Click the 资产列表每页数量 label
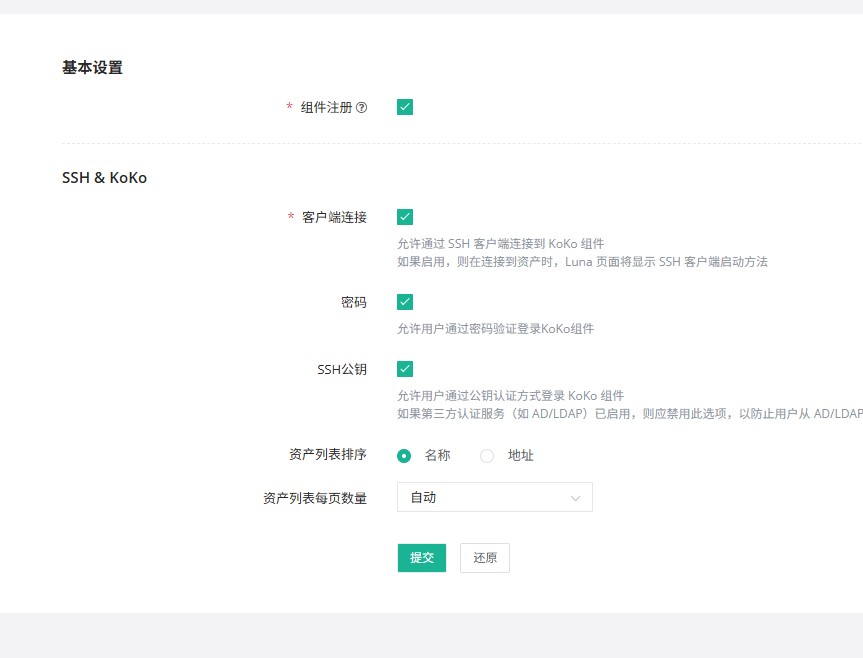This screenshot has width=863, height=658. tap(315, 498)
